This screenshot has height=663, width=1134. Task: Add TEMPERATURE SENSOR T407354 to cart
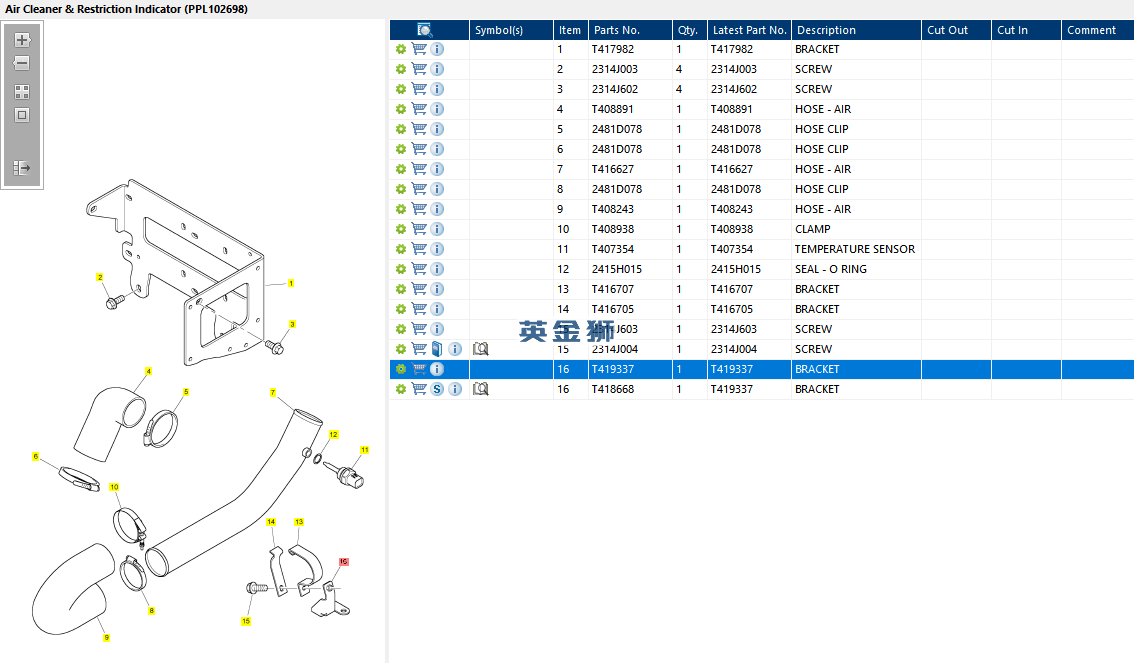419,248
